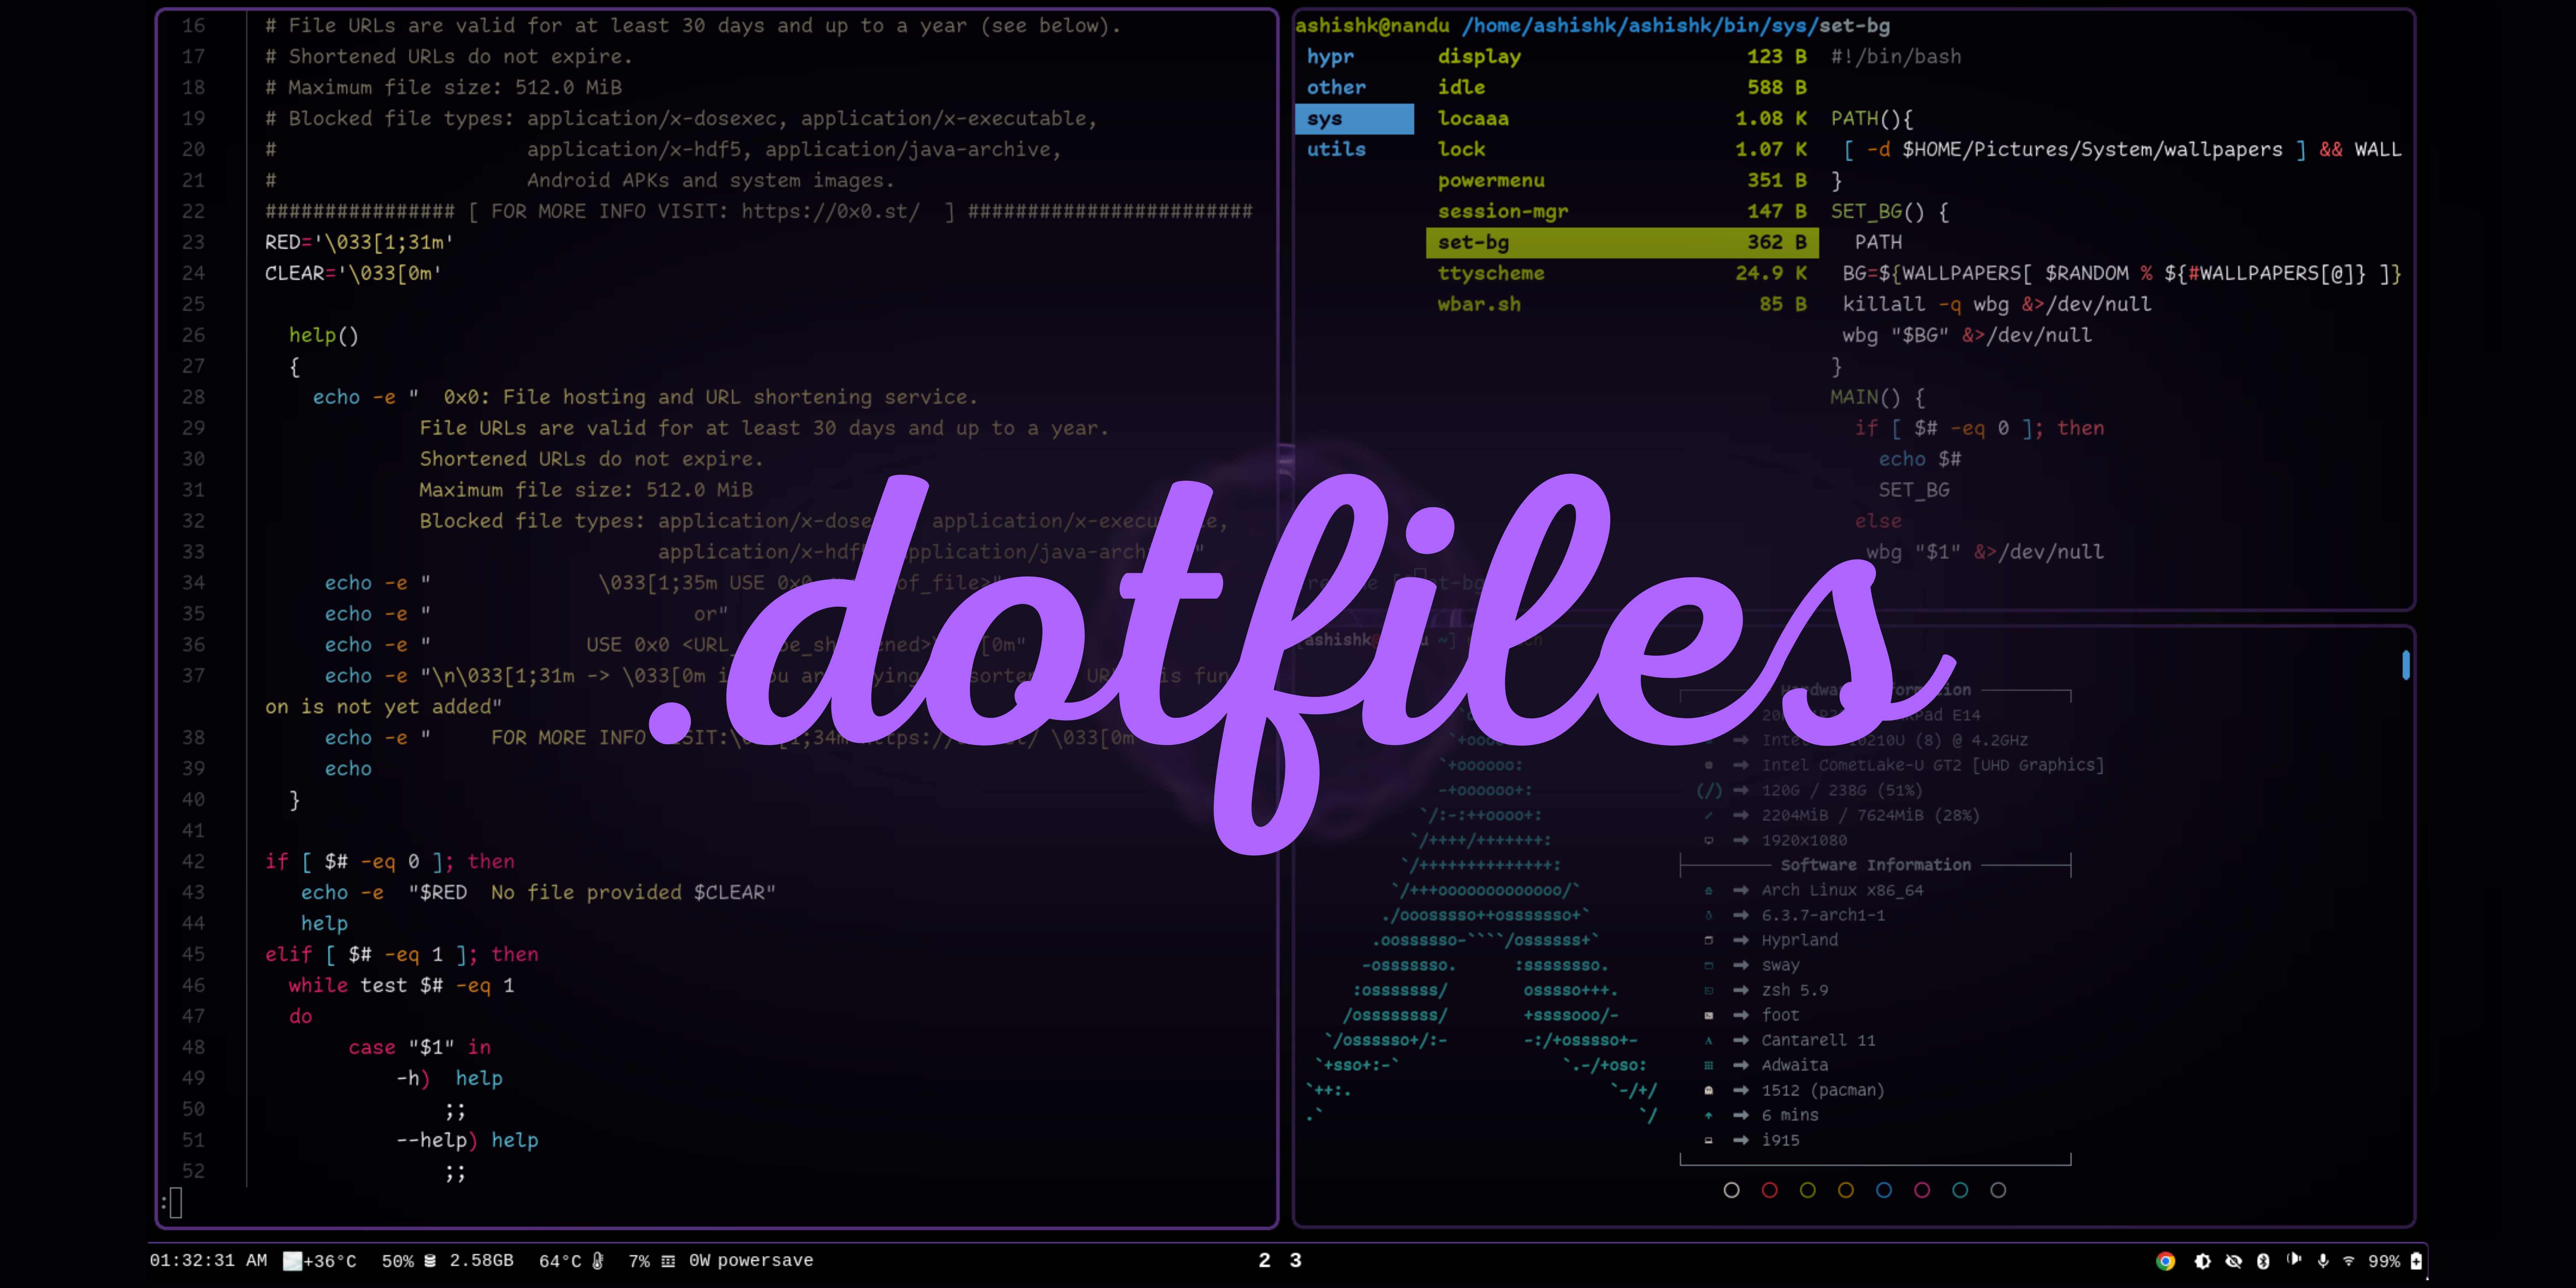Click the memory chip icon after 7%
The image size is (2576, 1288).
pyautogui.click(x=668, y=1261)
